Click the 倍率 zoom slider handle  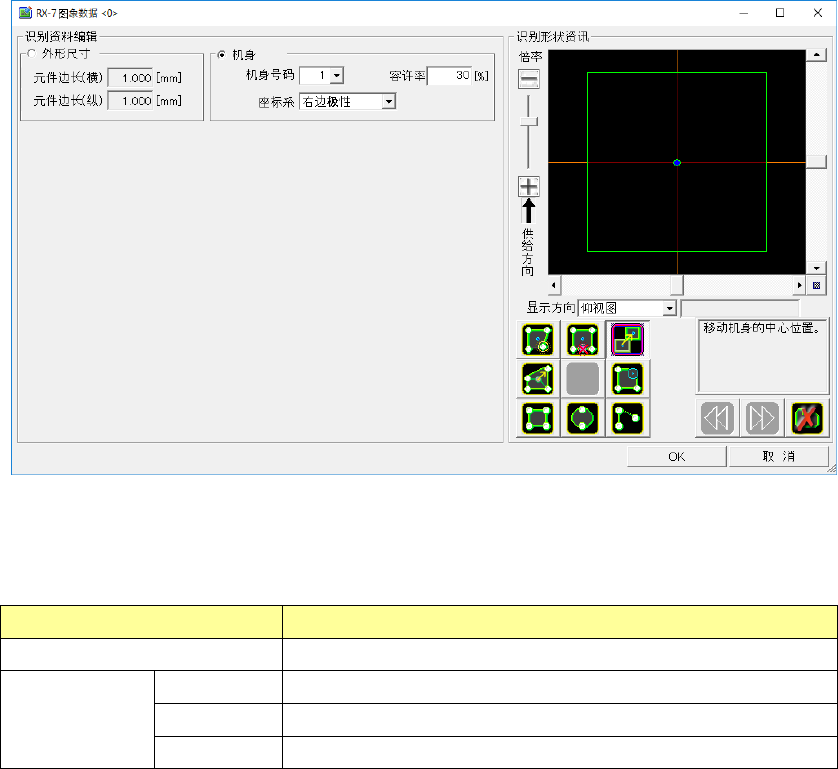(x=529, y=121)
